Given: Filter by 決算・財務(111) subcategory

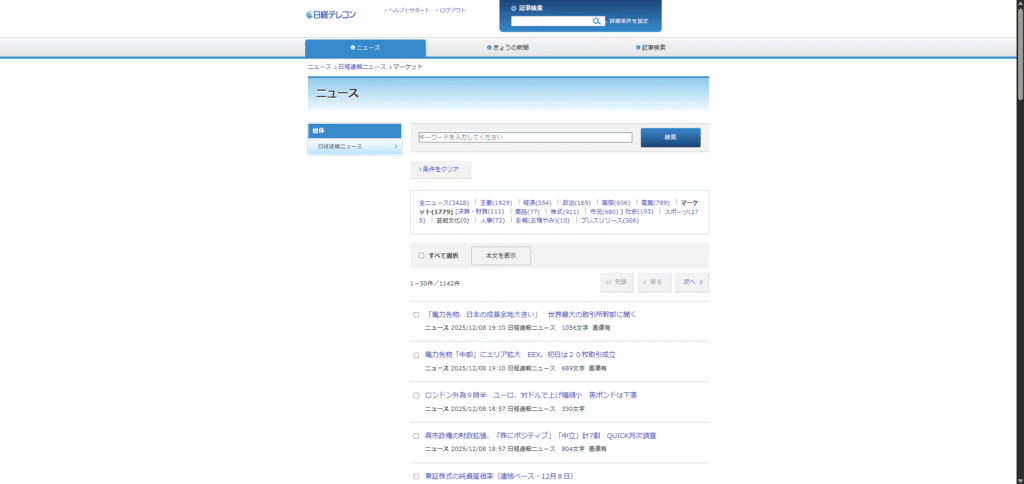Looking at the screenshot, I should pyautogui.click(x=482, y=212).
